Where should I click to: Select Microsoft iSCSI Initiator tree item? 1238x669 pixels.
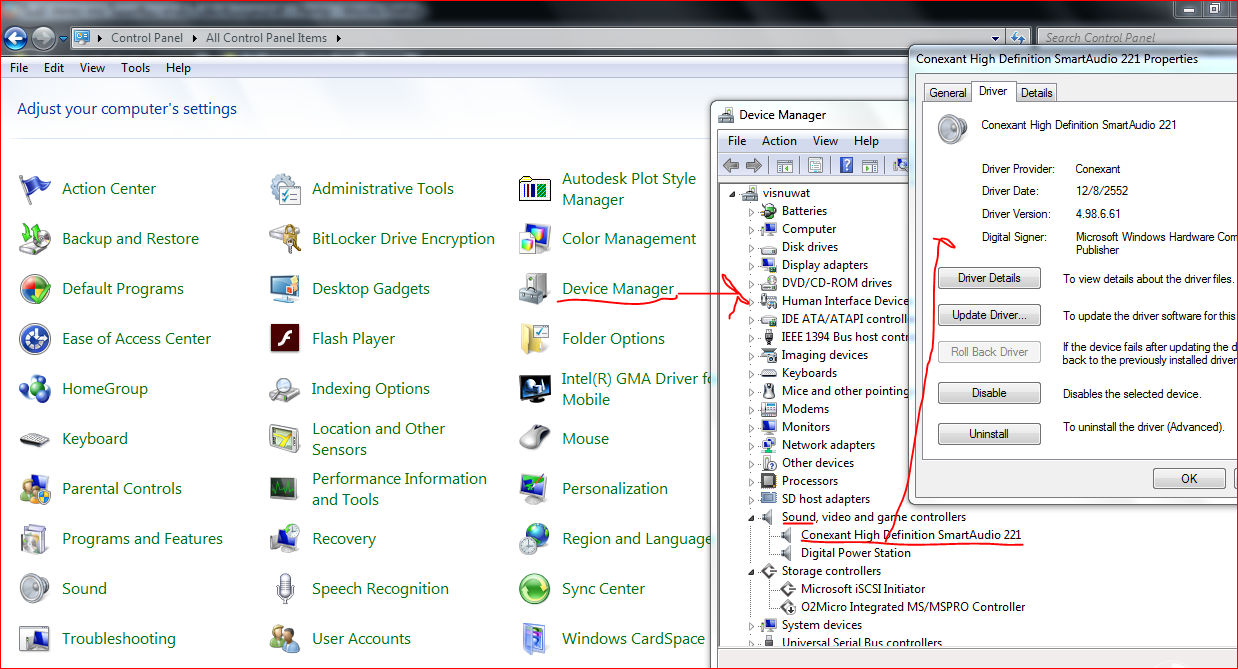click(x=863, y=589)
